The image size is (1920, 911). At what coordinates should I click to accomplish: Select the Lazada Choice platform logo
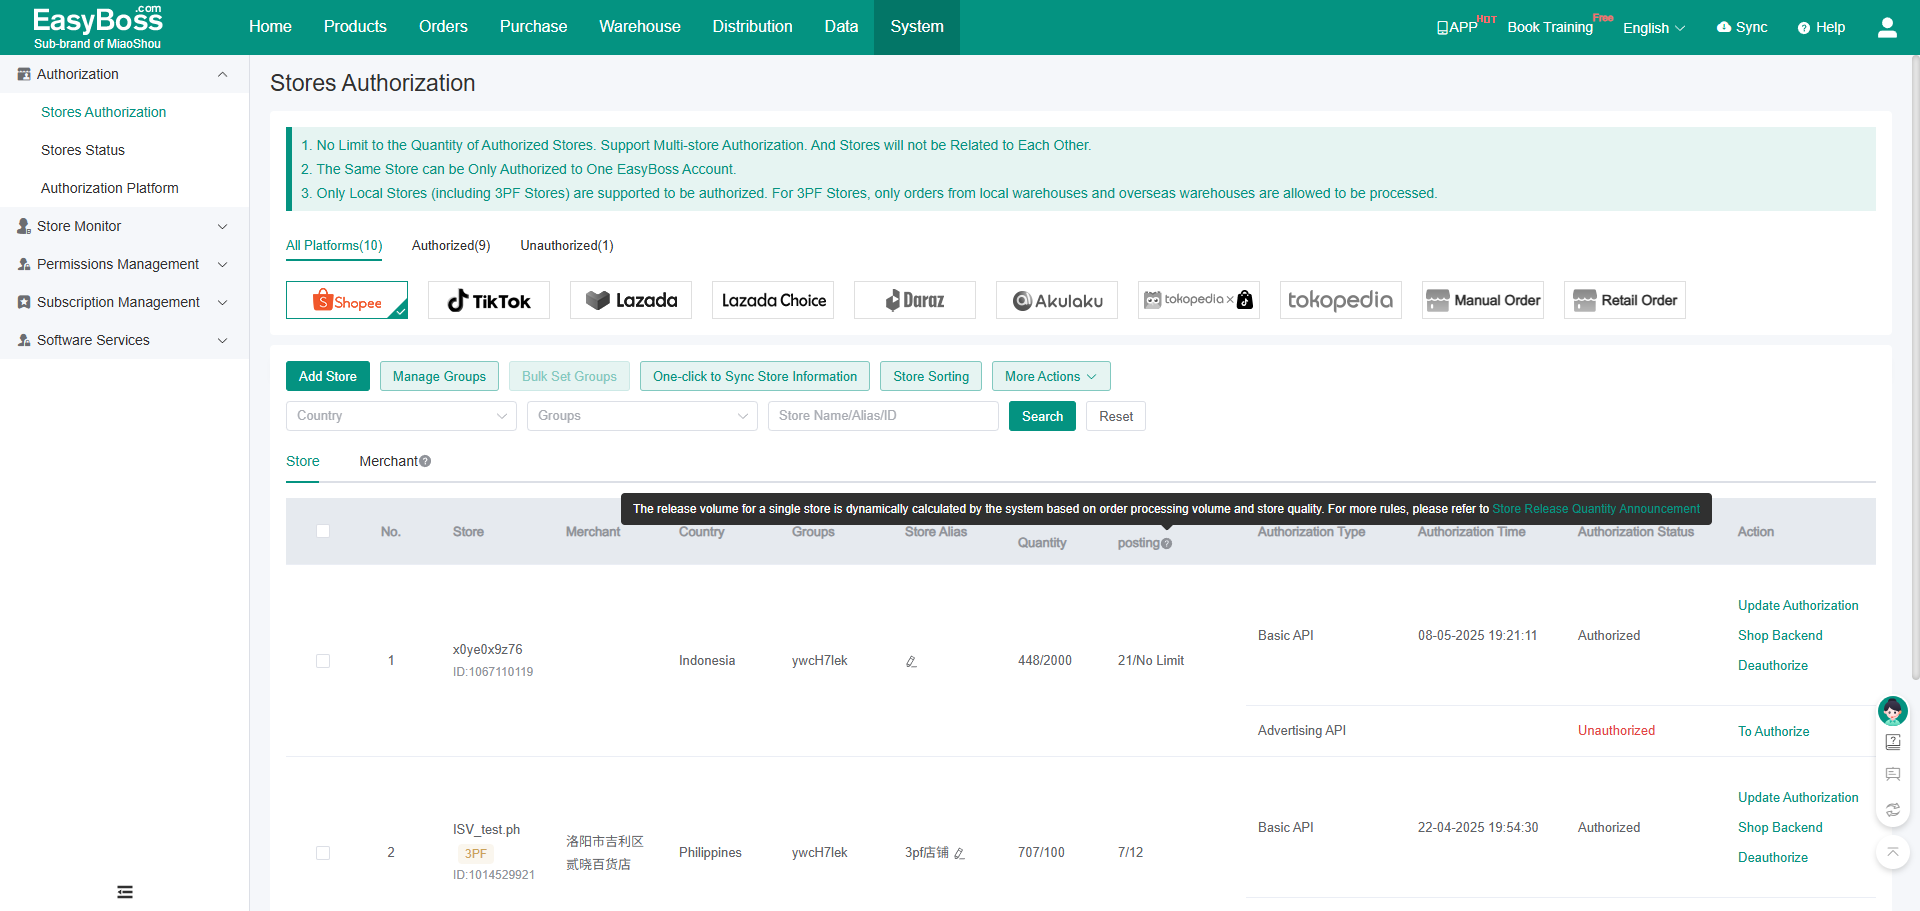coord(773,300)
